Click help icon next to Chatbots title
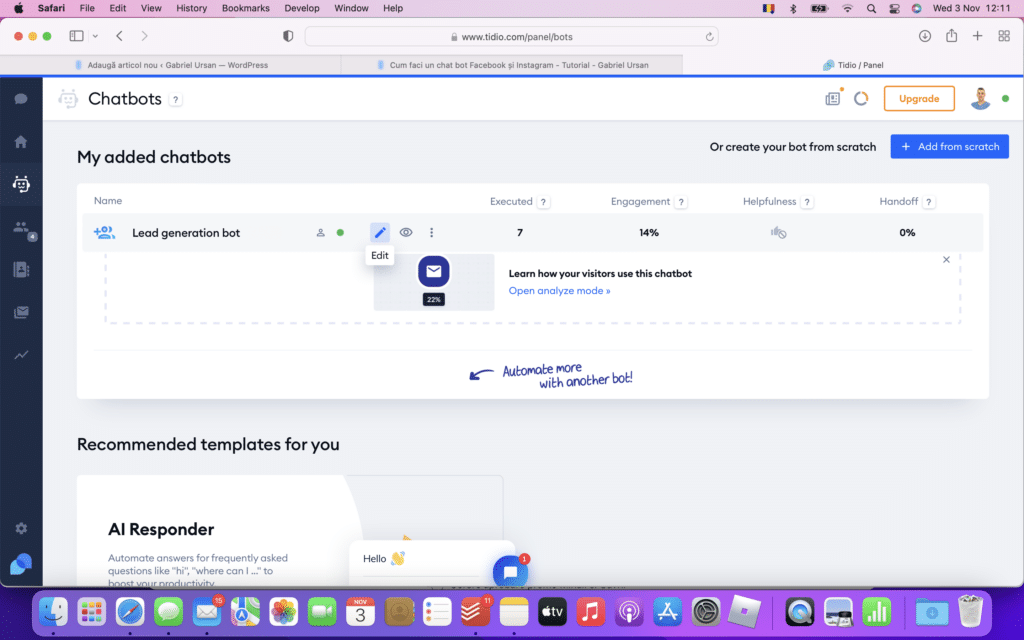Screen dimensions: 1024x640 (x=175, y=100)
